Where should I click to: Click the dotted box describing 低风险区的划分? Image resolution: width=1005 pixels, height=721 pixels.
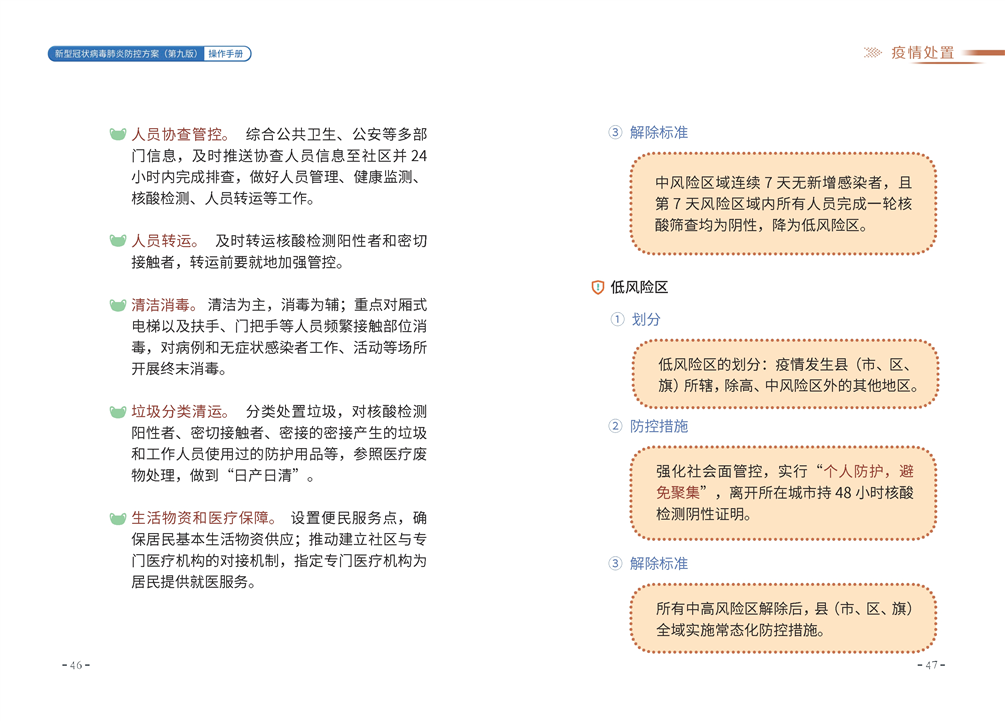pyautogui.click(x=783, y=374)
